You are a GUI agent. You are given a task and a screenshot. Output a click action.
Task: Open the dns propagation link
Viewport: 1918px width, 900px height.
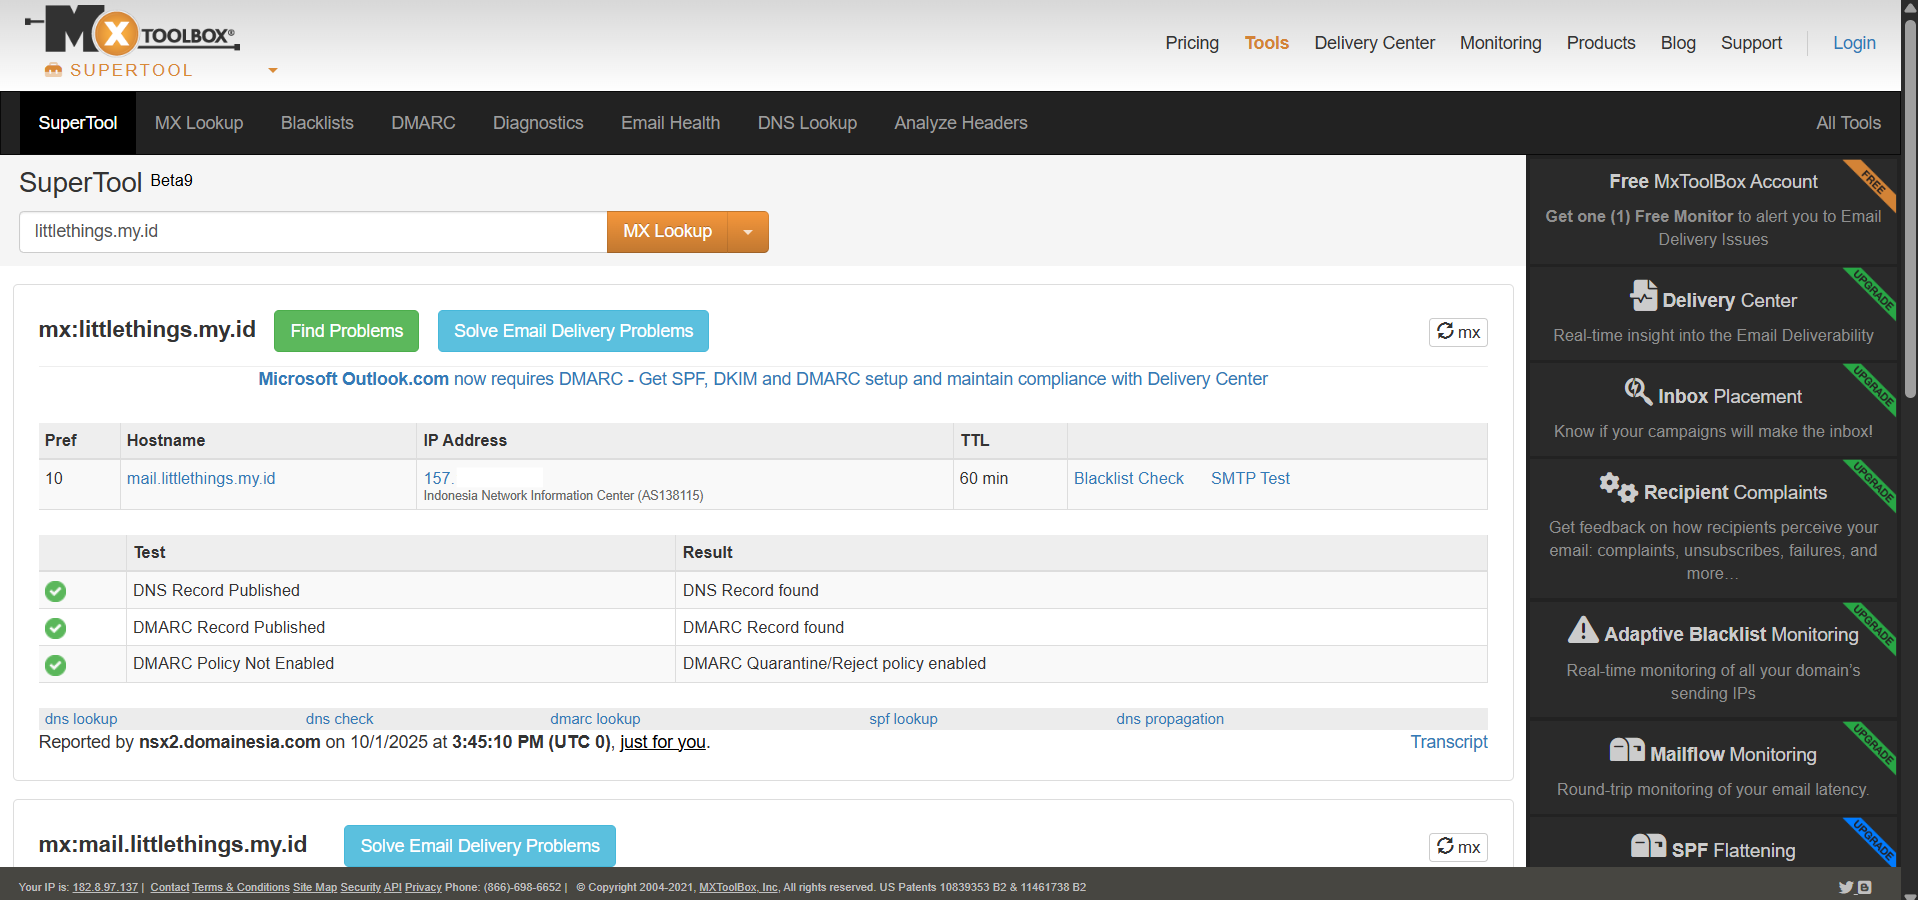click(1170, 719)
